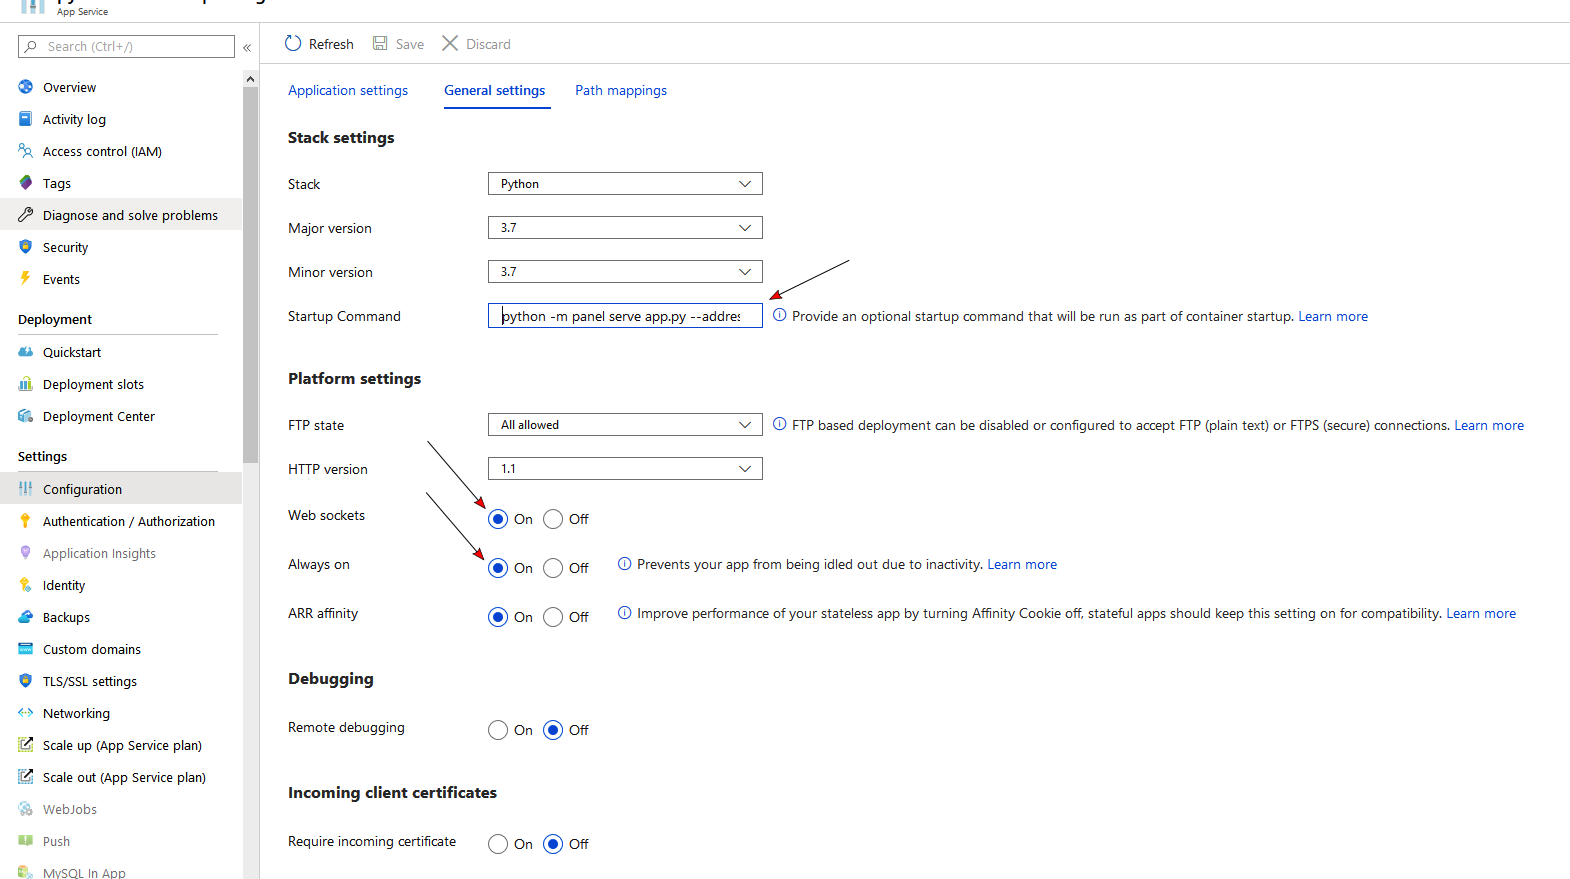Open Overview via its globe icon
The height and width of the screenshot is (879, 1570).
click(26, 87)
